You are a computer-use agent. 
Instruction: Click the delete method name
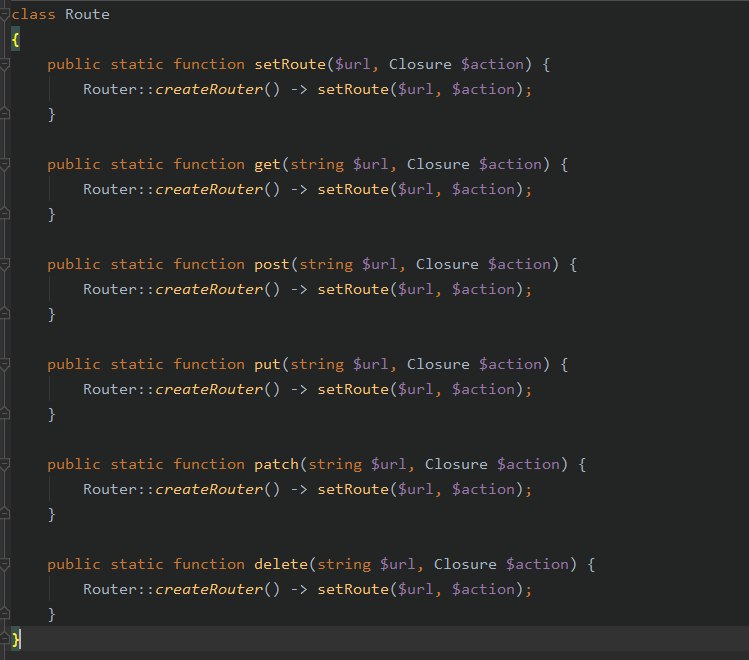click(x=281, y=564)
